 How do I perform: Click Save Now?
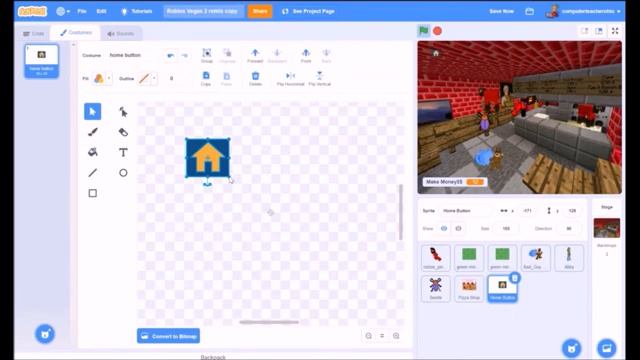pyautogui.click(x=502, y=11)
